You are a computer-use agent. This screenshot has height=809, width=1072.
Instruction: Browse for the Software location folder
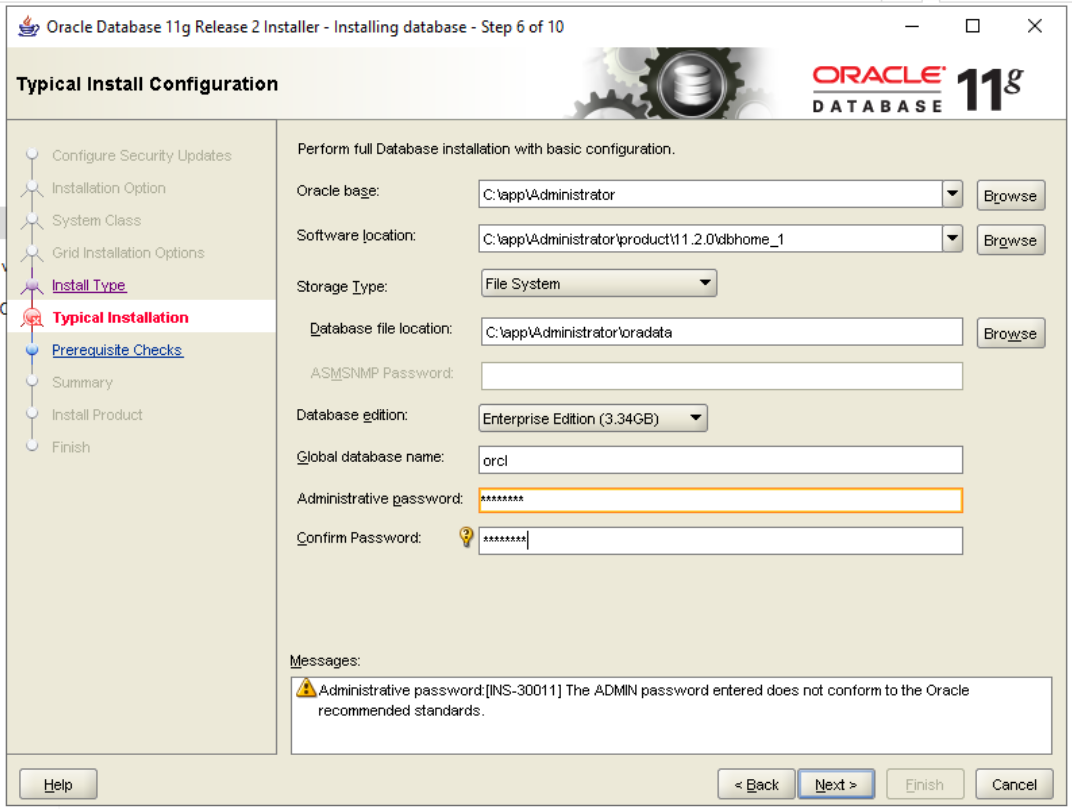[1010, 240]
